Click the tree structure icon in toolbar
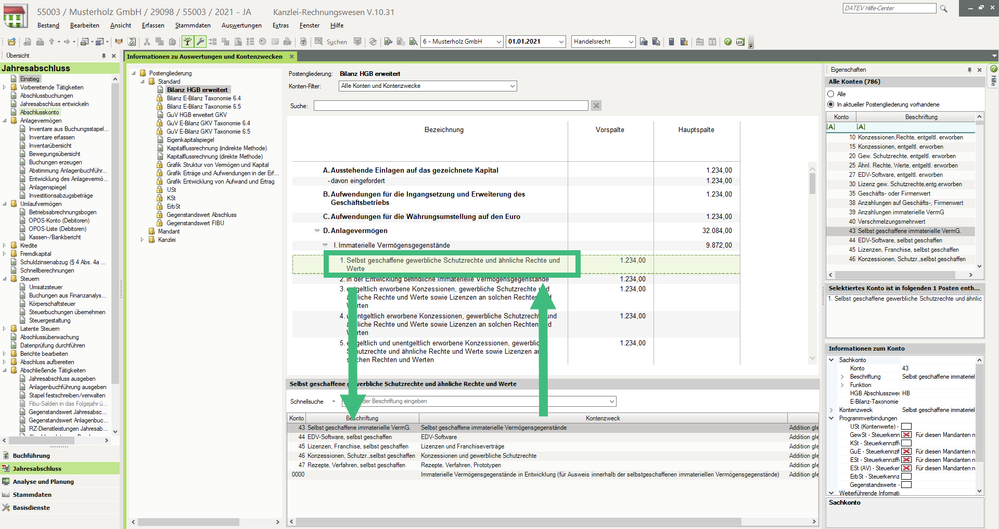Image resolution: width=999 pixels, height=529 pixels. [187, 41]
